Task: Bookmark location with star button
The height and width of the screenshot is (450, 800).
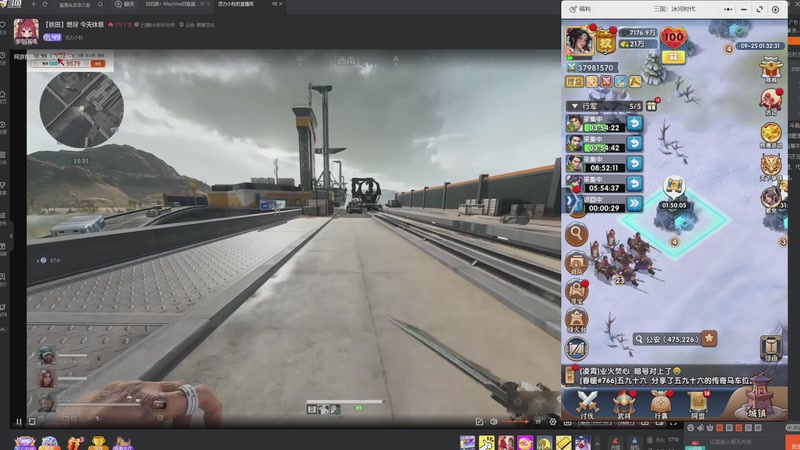Action: click(x=709, y=338)
